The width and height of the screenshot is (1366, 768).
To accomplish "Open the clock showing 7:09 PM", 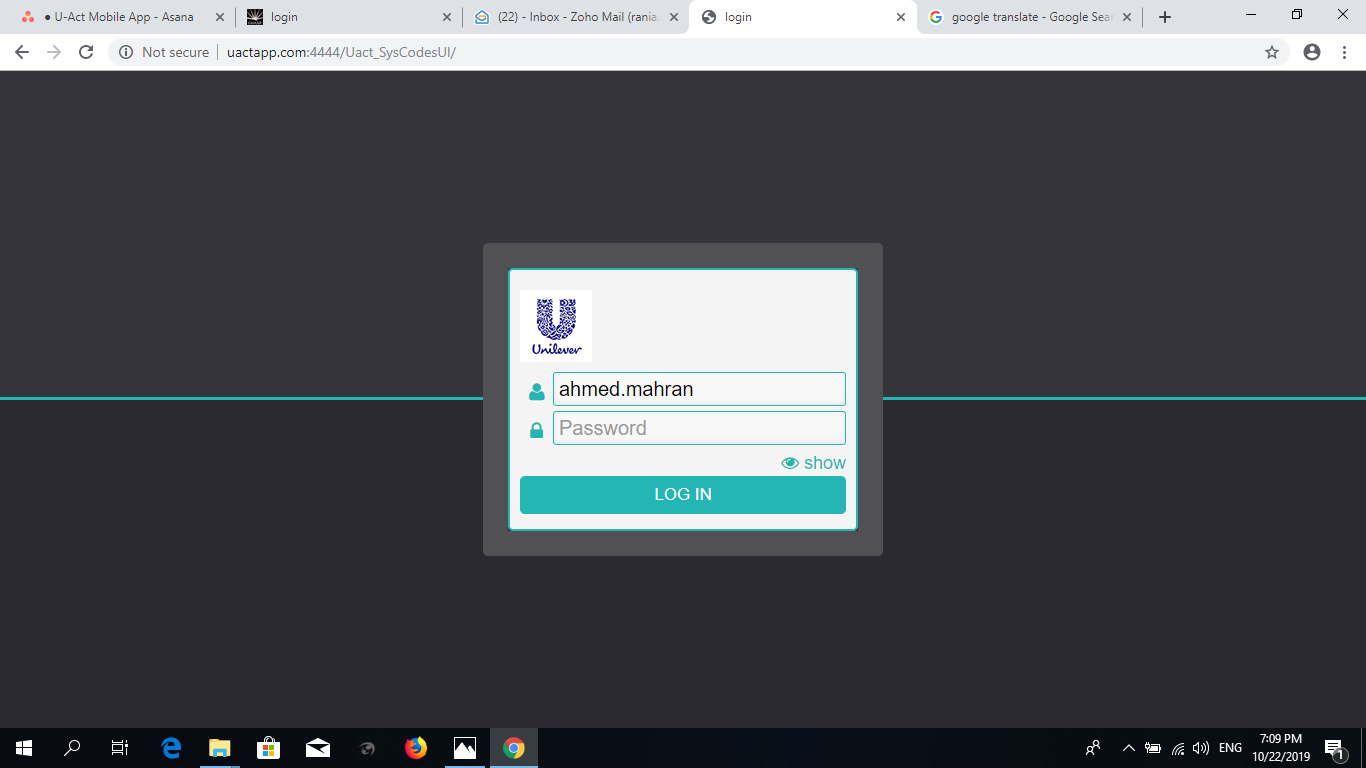I will (x=1280, y=747).
